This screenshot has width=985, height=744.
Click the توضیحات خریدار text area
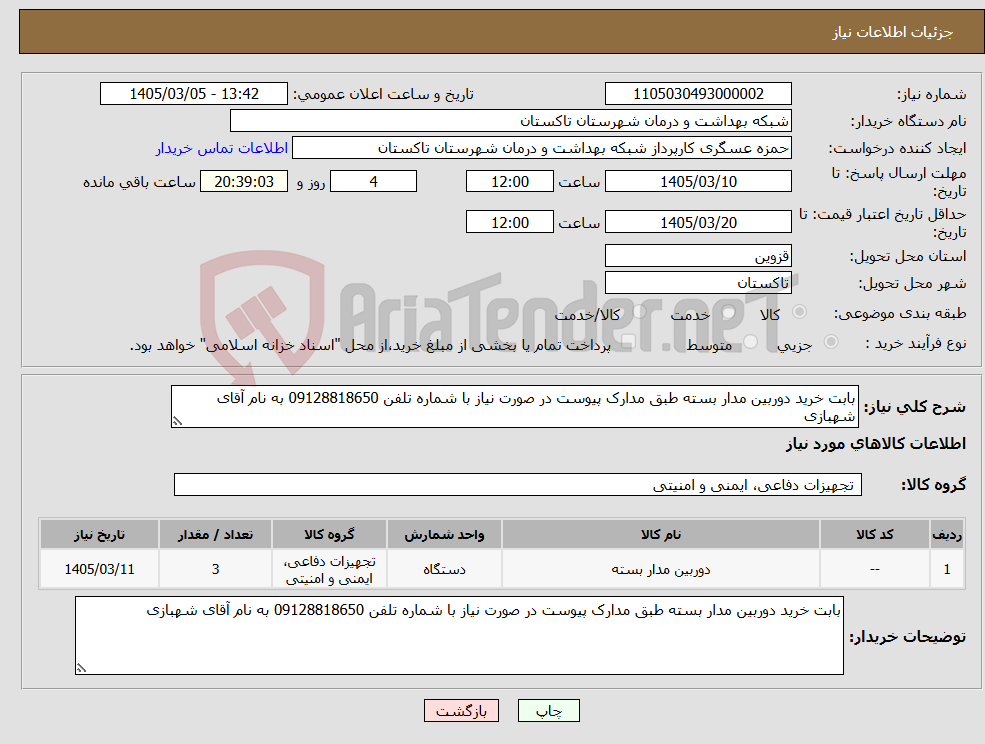pyautogui.click(x=459, y=636)
